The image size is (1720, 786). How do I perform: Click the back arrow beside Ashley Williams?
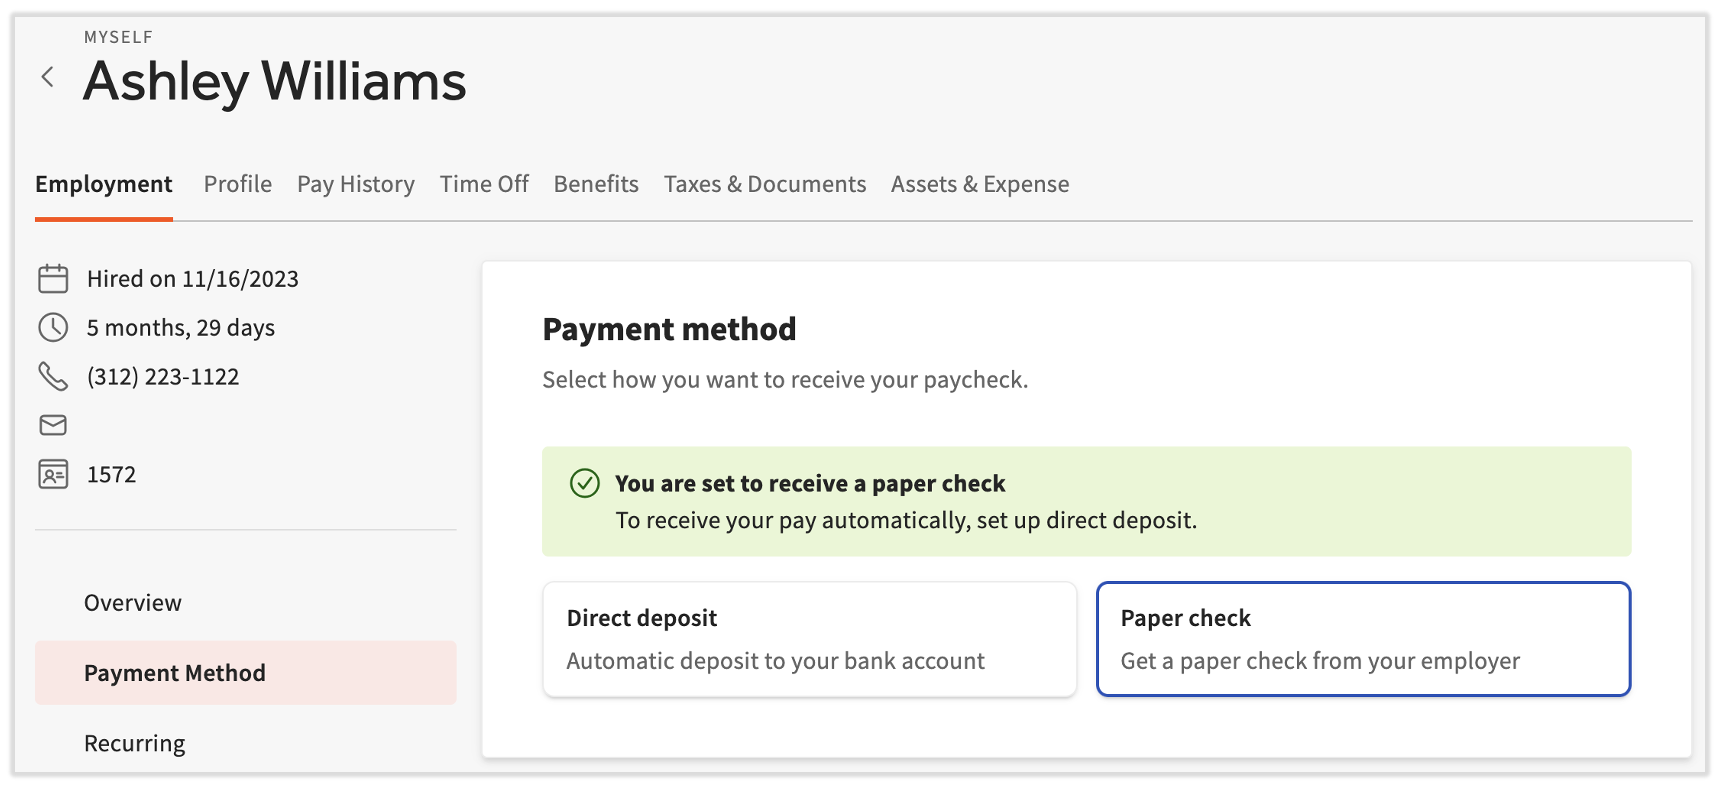(47, 77)
